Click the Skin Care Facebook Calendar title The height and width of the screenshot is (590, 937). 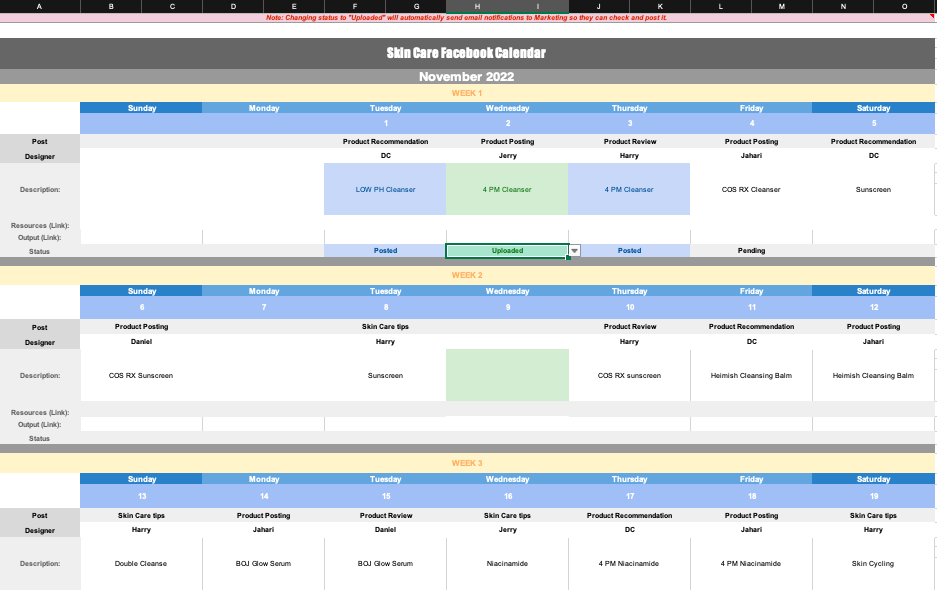tap(466, 53)
